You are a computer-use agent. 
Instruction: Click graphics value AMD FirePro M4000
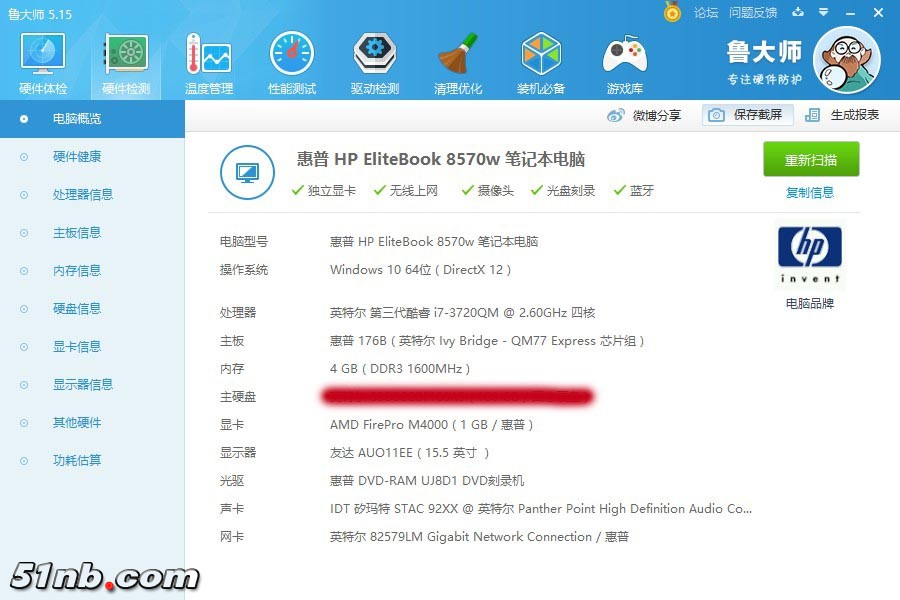point(432,425)
